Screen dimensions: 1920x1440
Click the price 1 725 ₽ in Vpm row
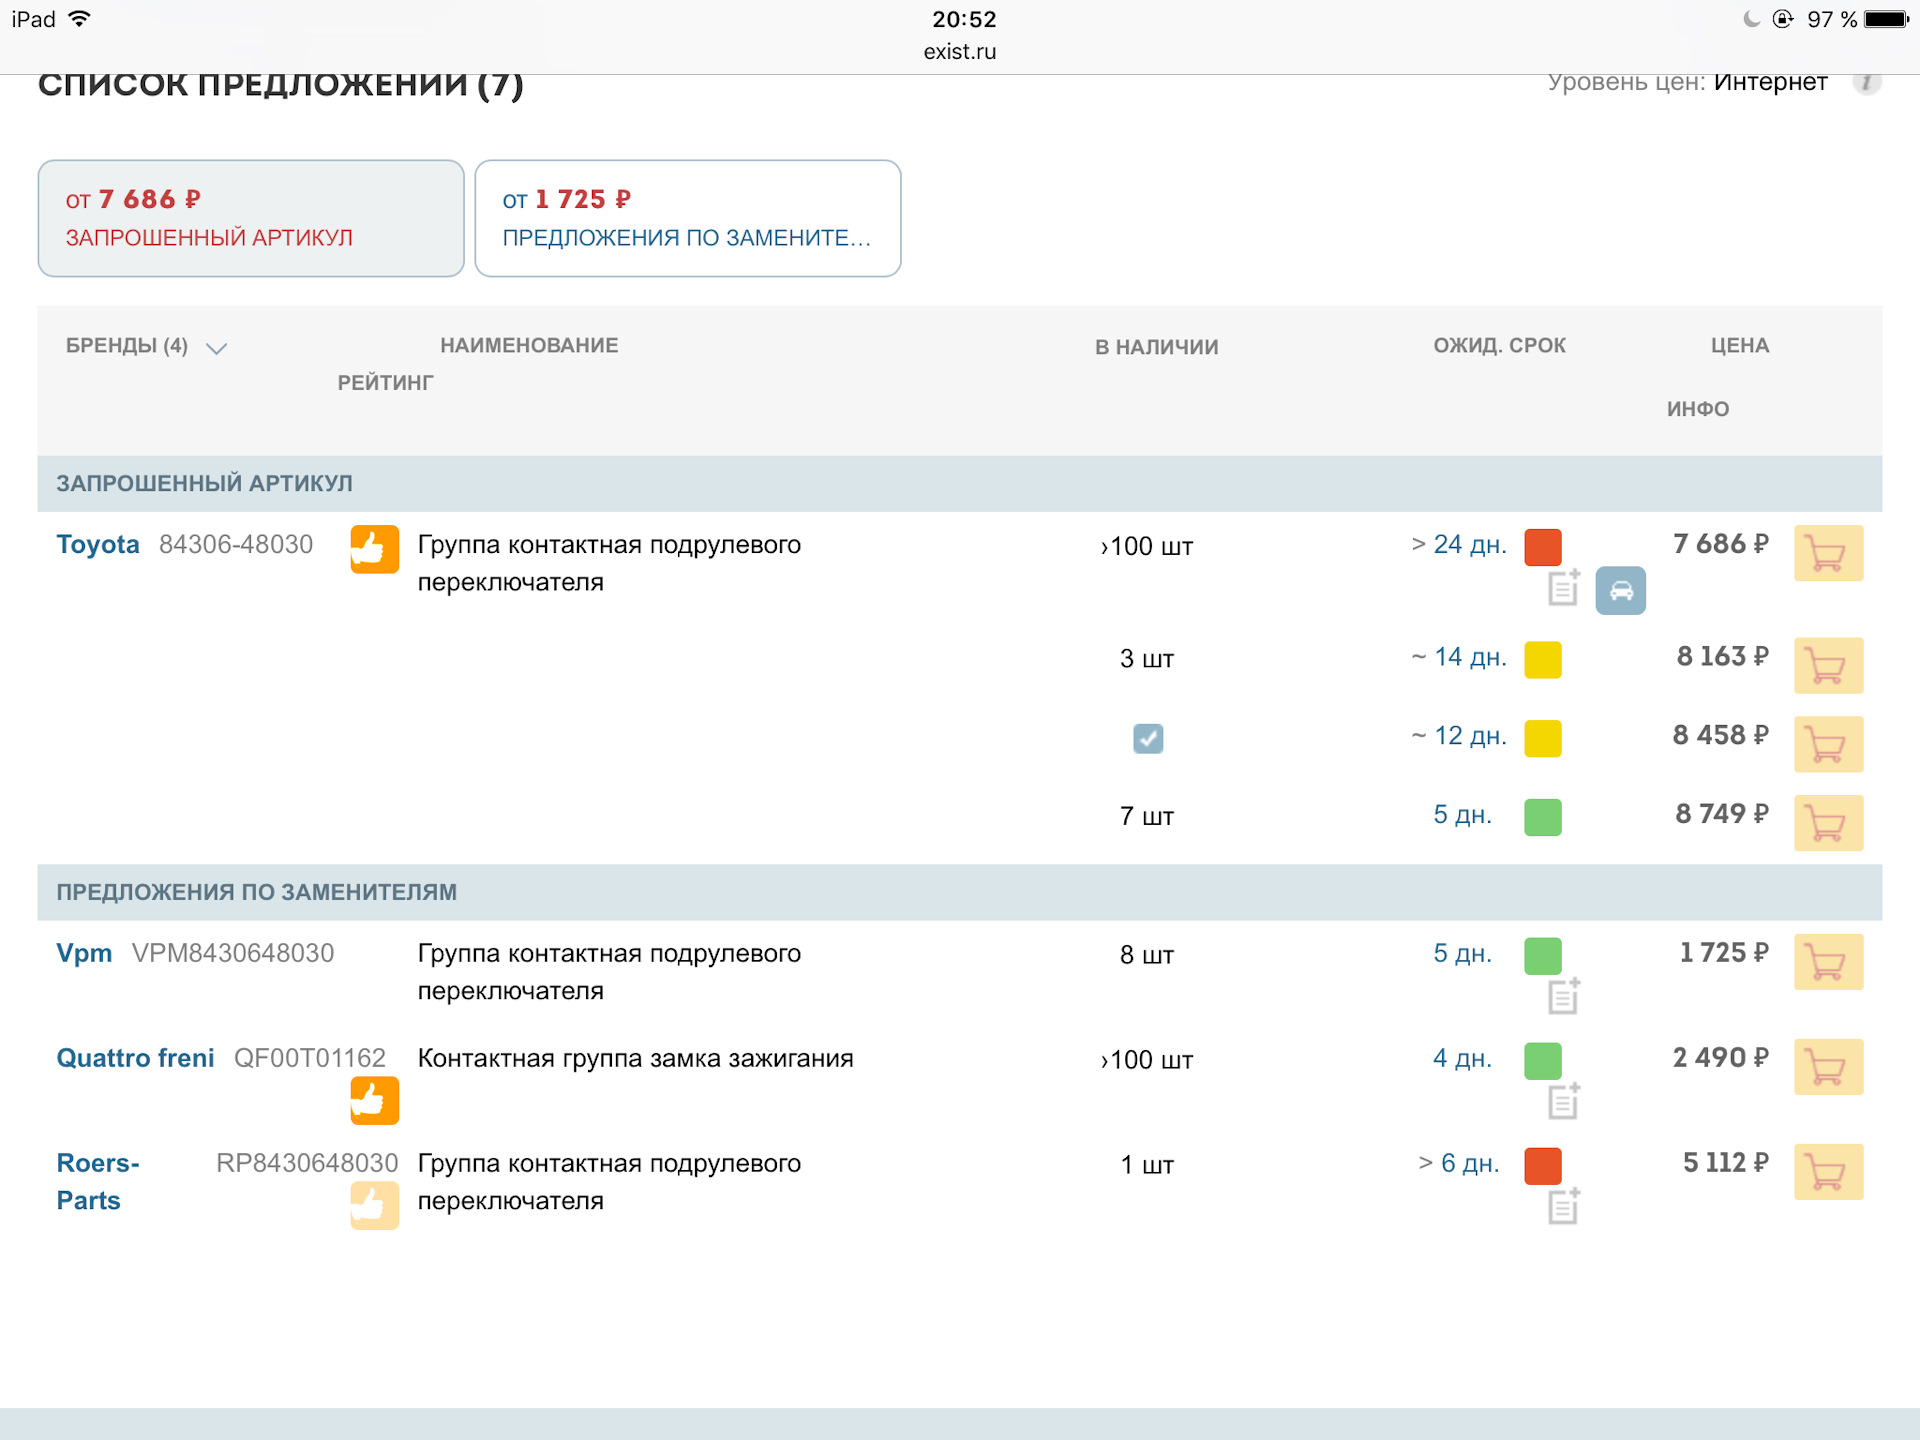coord(1724,953)
